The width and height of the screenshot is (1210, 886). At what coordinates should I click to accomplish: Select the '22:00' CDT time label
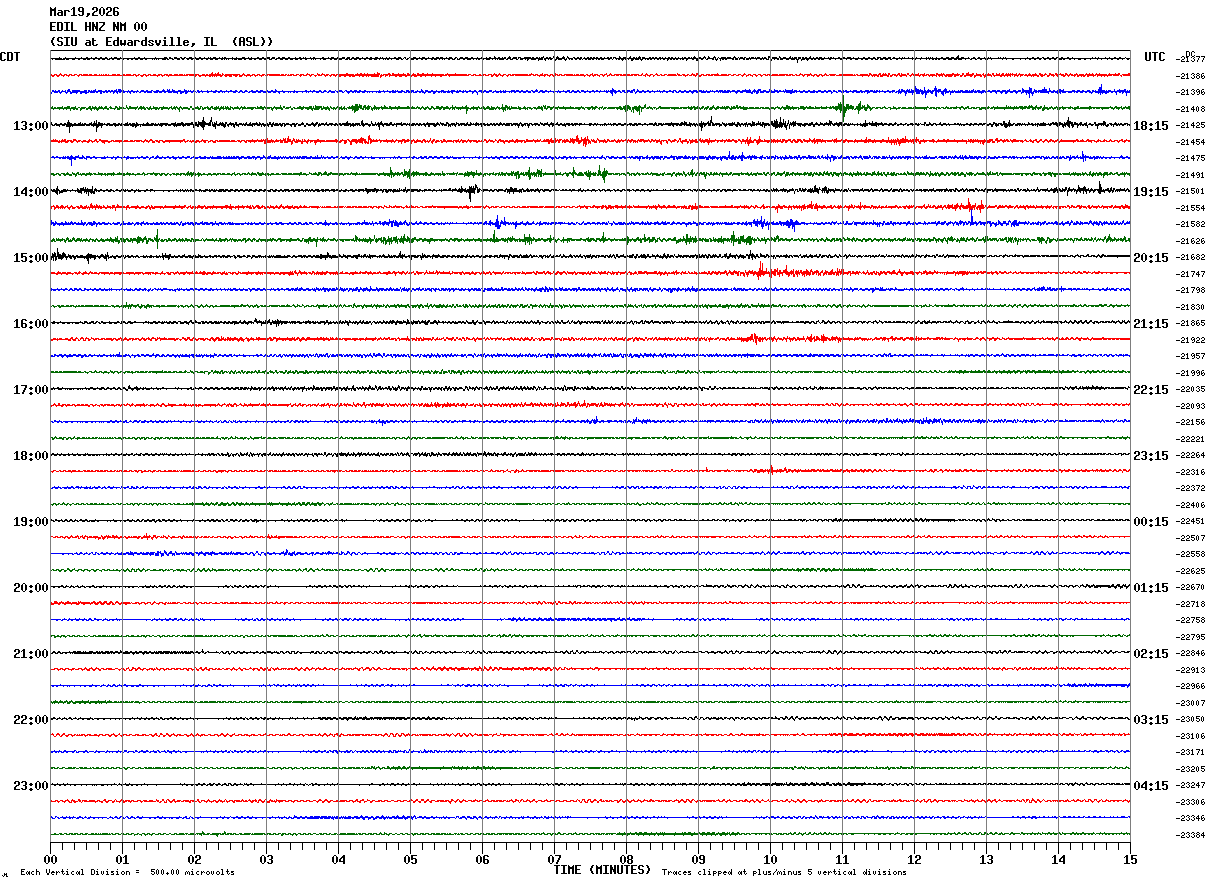[30, 720]
